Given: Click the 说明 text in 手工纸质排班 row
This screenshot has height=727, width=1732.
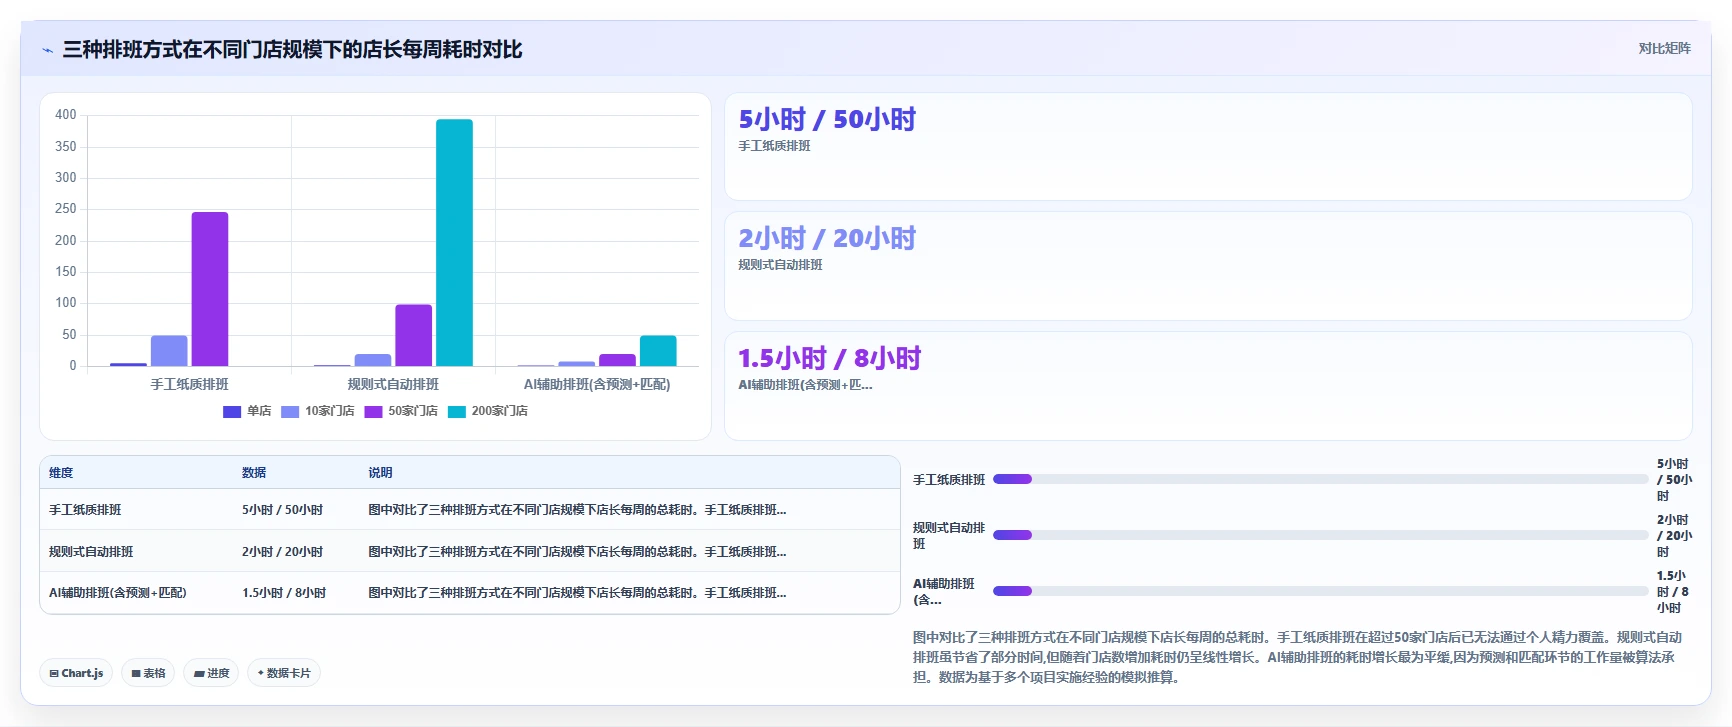Looking at the screenshot, I should [577, 510].
